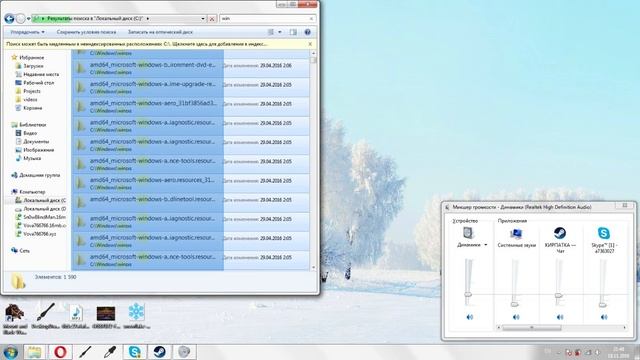Mute Системные звуки in mixer
Viewport: 640px width, 360px height.
pyautogui.click(x=516, y=317)
